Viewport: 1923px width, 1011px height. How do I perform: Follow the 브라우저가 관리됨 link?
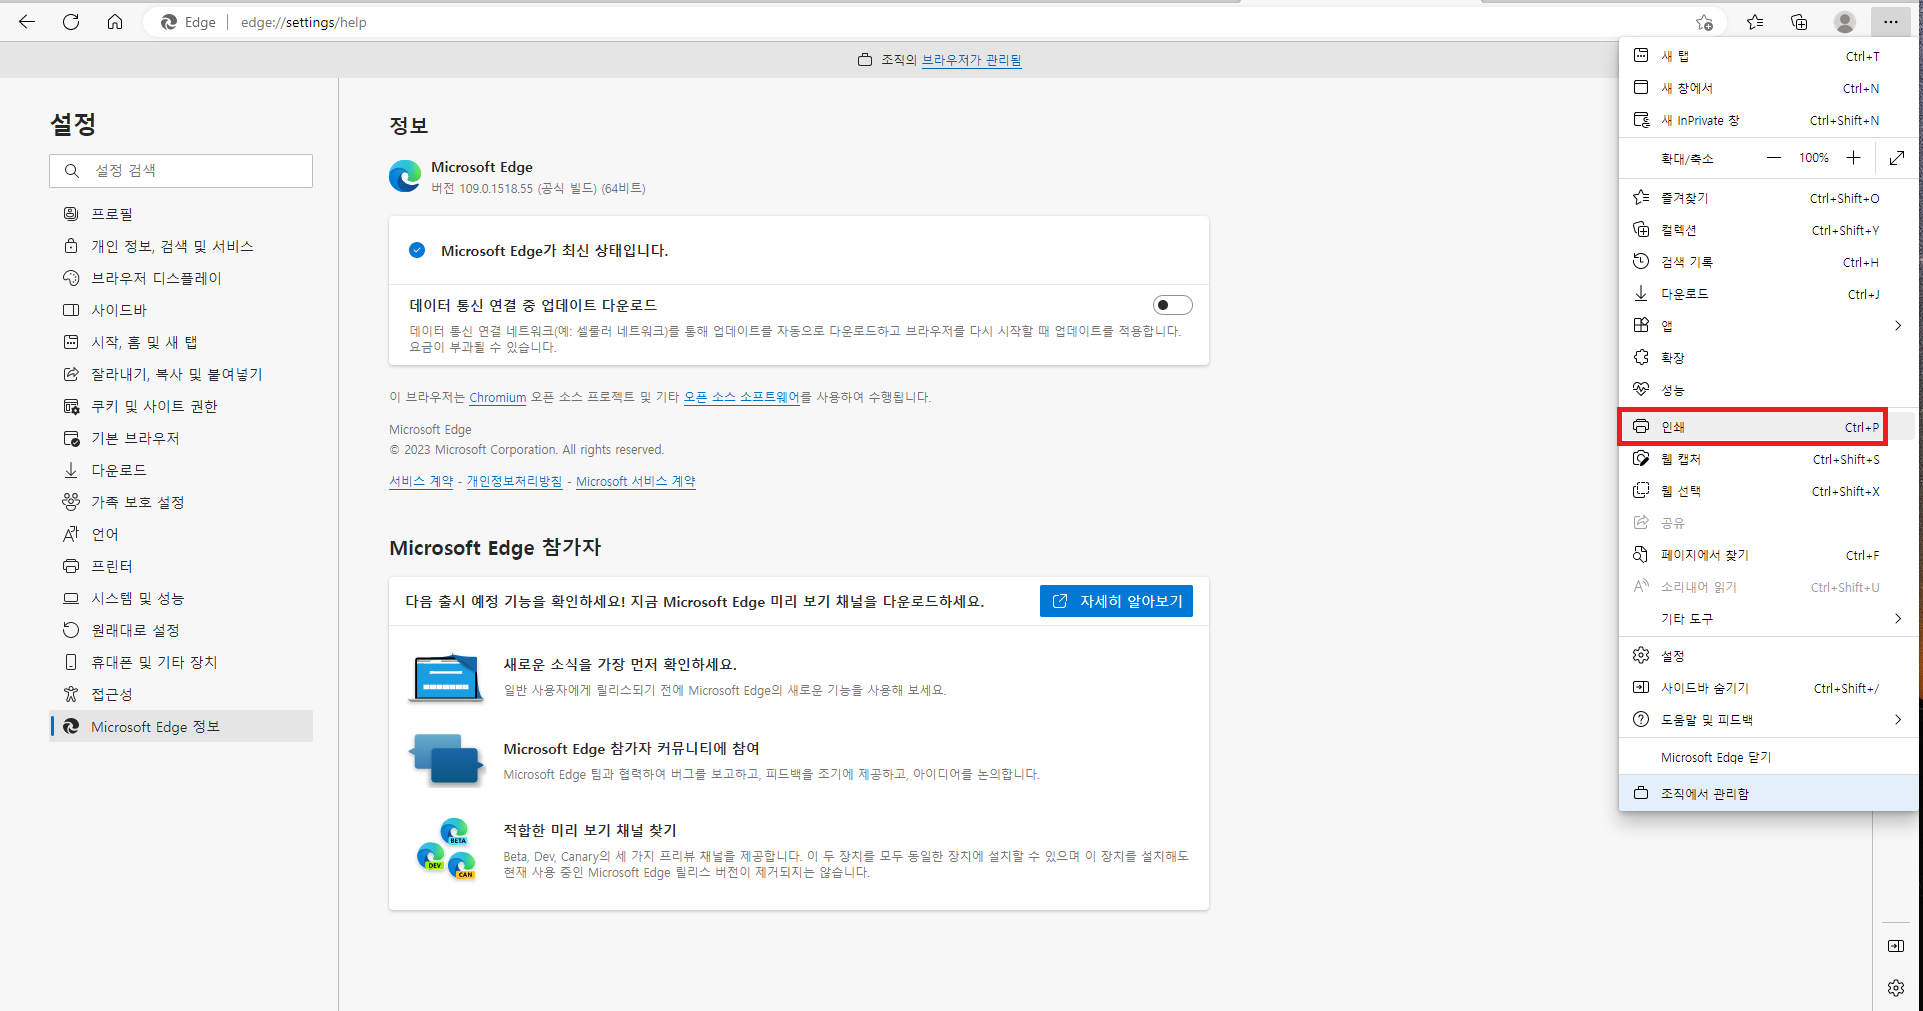pos(971,60)
